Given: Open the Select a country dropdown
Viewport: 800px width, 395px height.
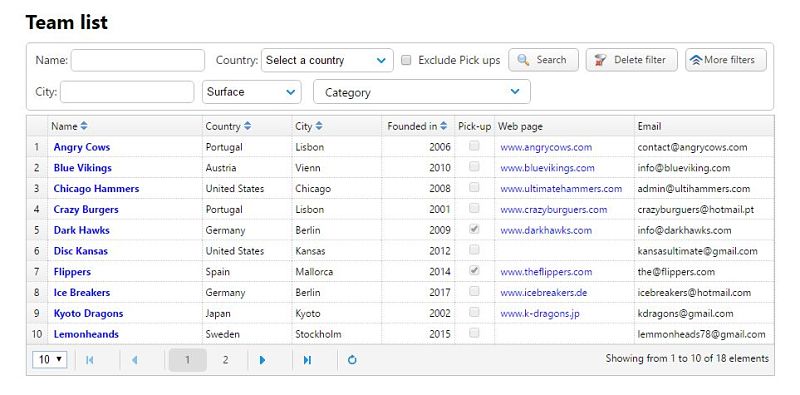Looking at the screenshot, I should pyautogui.click(x=327, y=60).
